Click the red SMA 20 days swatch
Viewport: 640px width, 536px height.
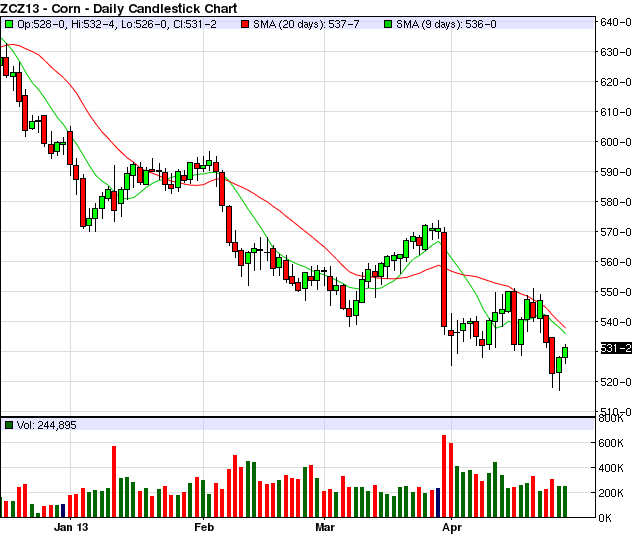coord(245,24)
